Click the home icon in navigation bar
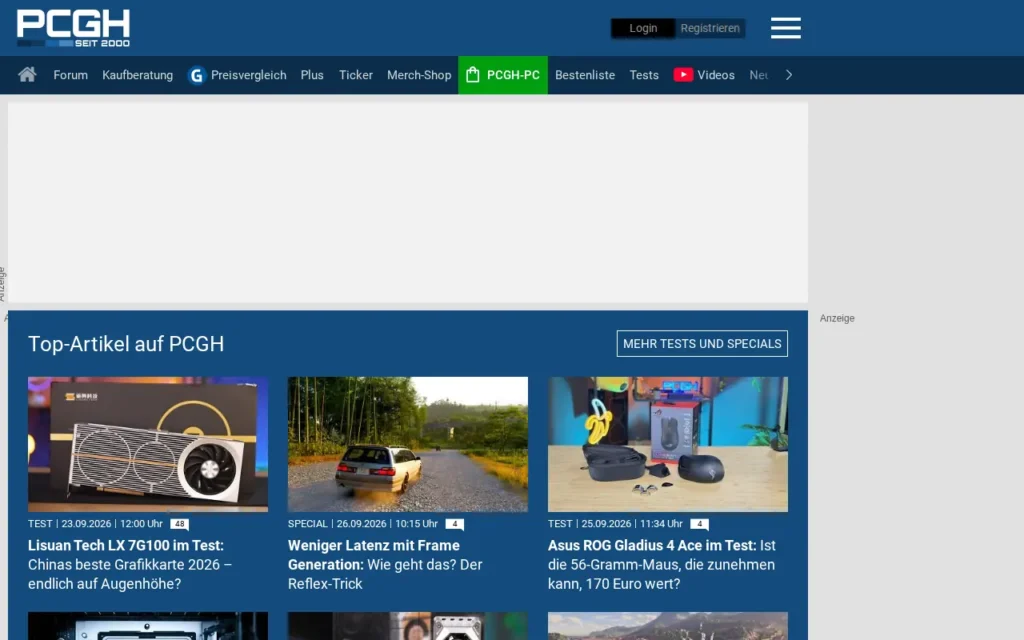Viewport: 1024px width, 640px height. tap(27, 74)
